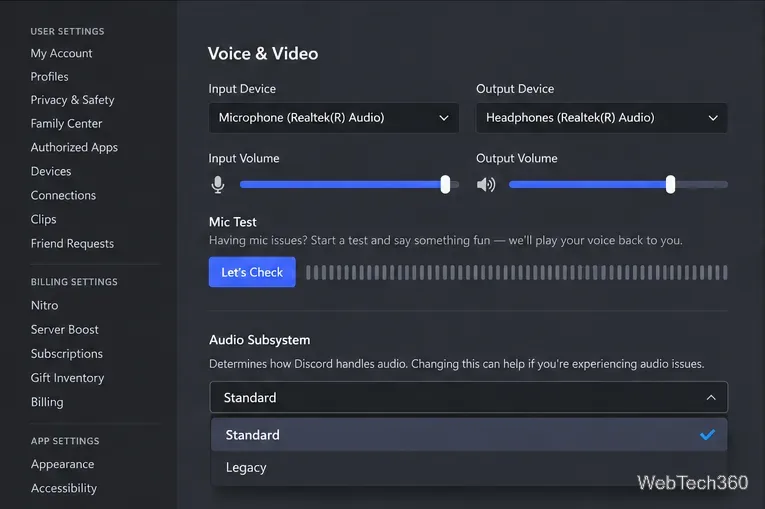
Task: Click the blue checkmark beside Standard
Action: coord(707,434)
